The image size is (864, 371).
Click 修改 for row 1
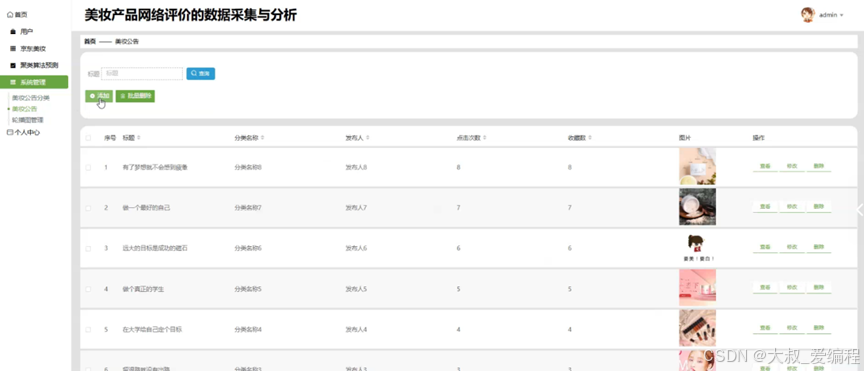pyautogui.click(x=792, y=166)
